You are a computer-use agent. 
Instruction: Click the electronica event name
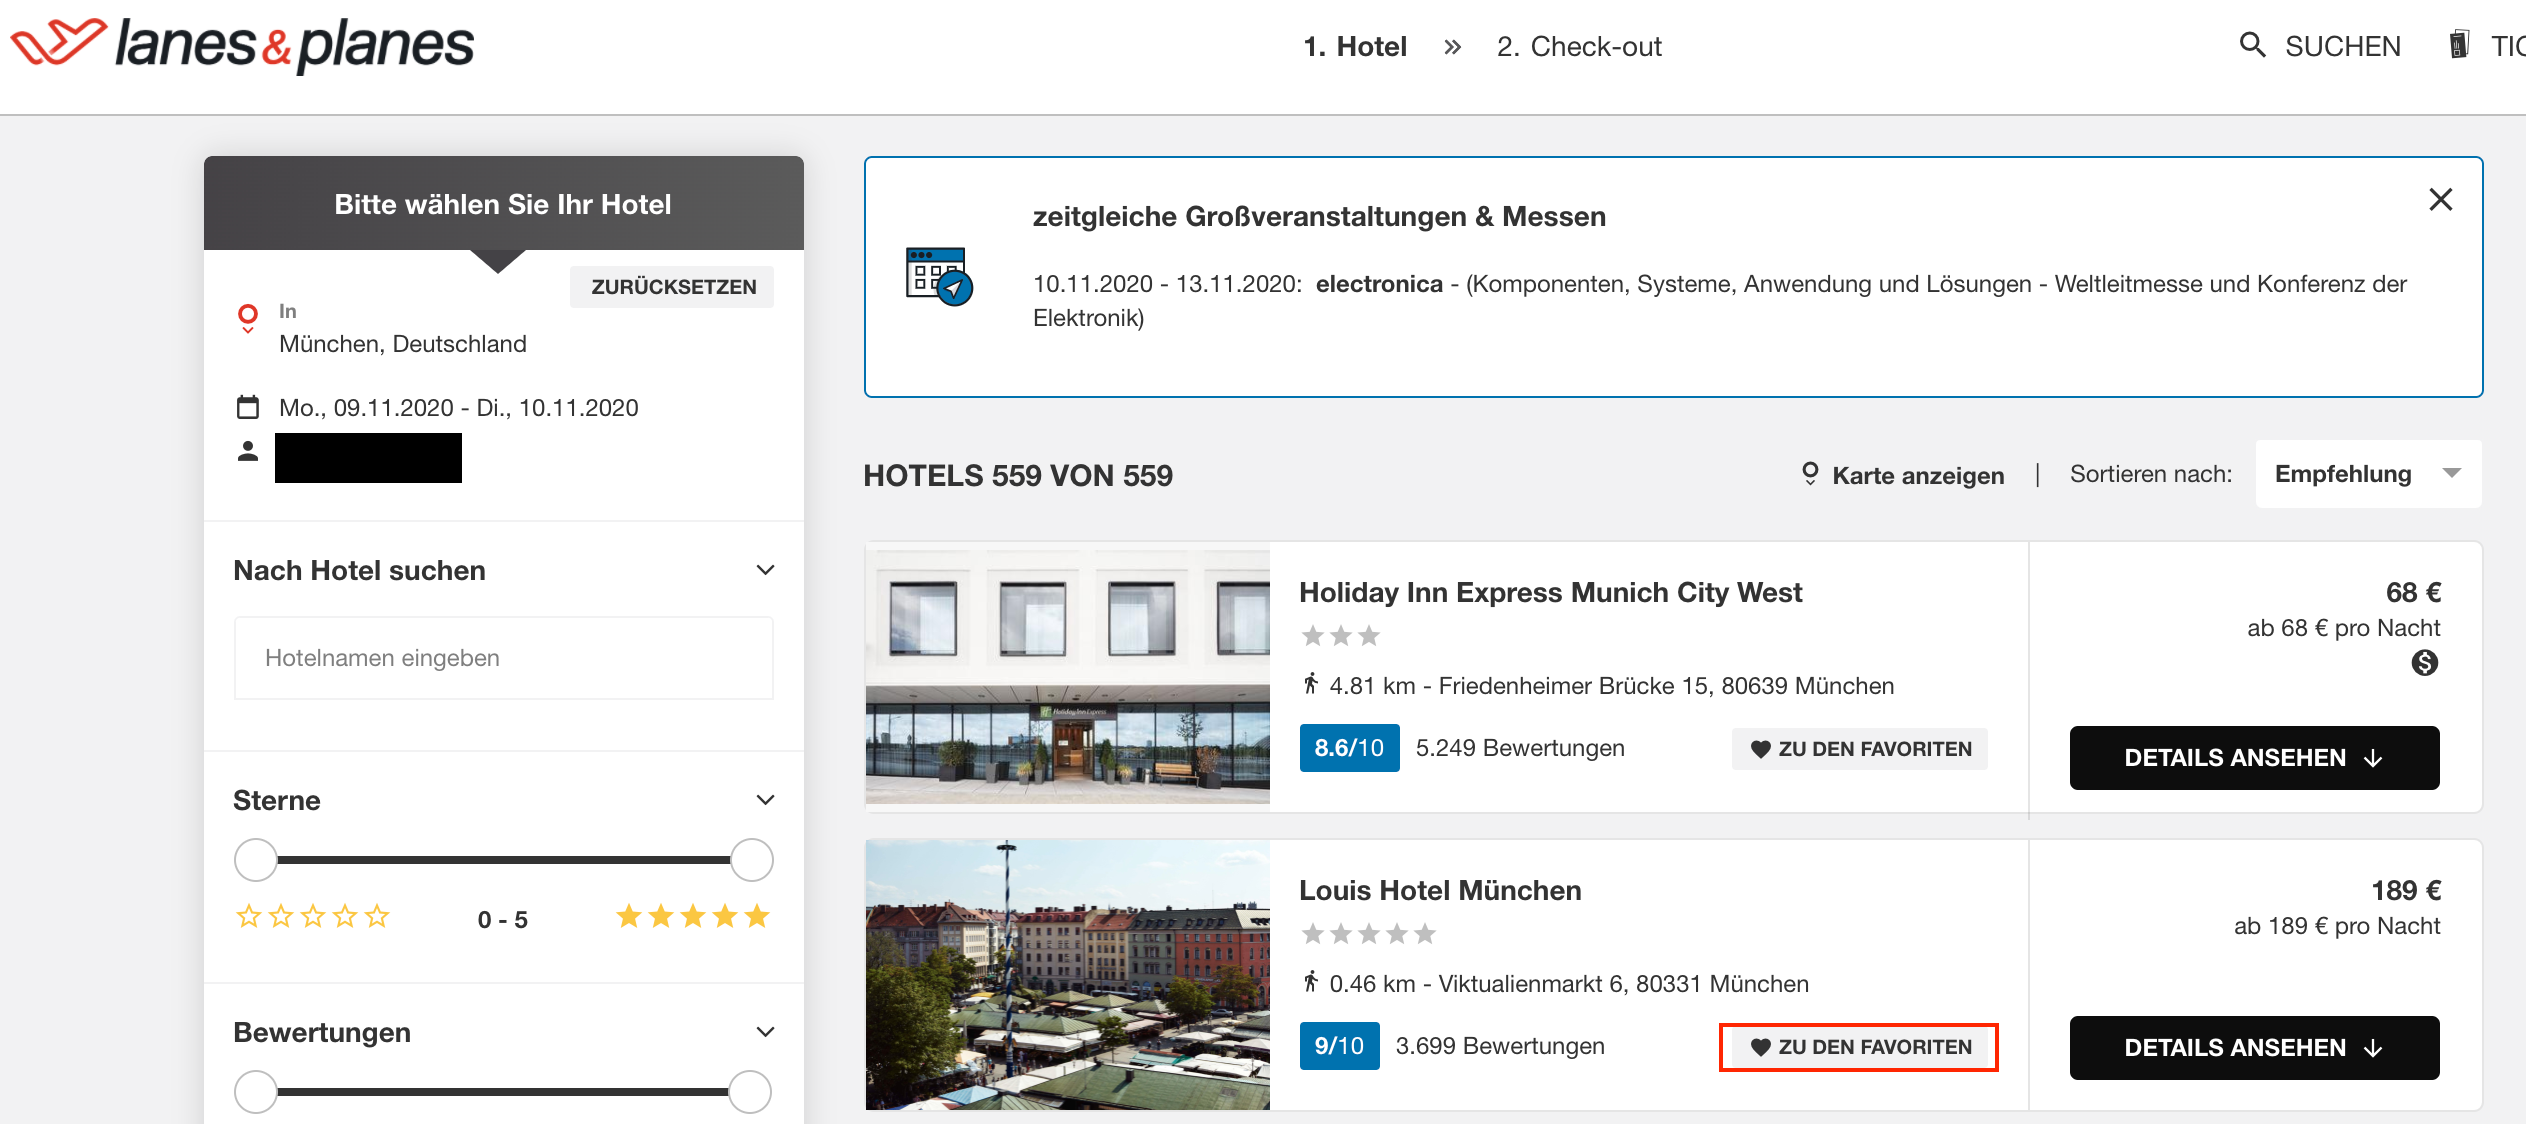tap(1379, 284)
